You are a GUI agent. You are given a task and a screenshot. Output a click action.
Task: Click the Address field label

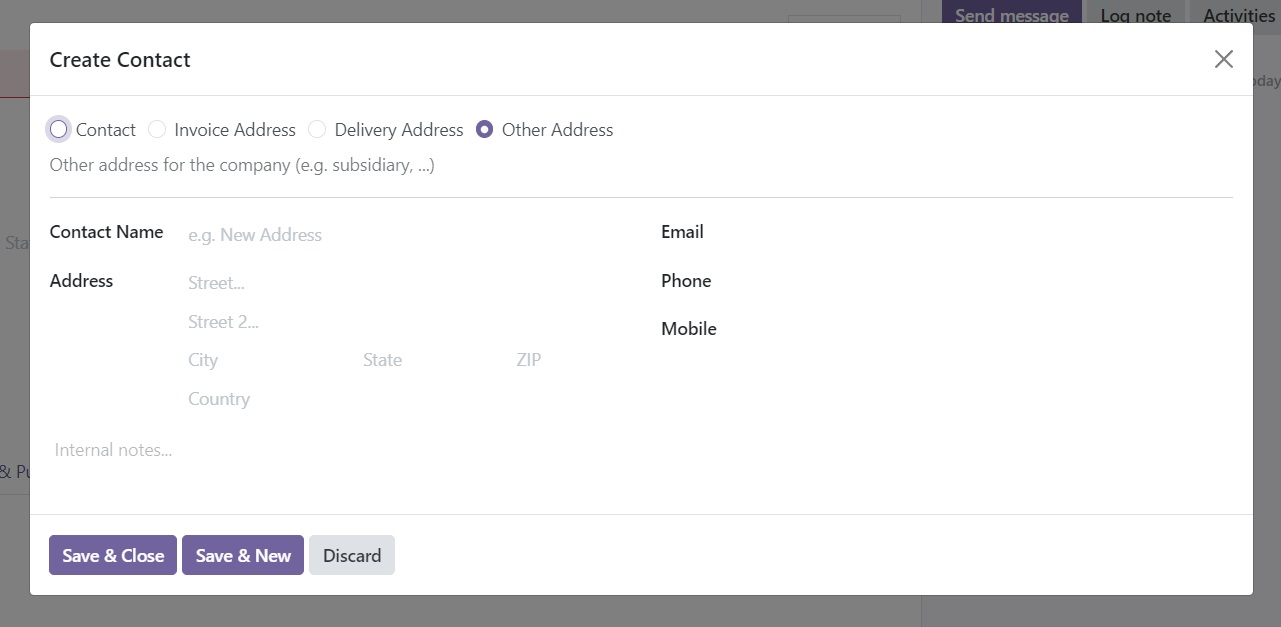81,281
